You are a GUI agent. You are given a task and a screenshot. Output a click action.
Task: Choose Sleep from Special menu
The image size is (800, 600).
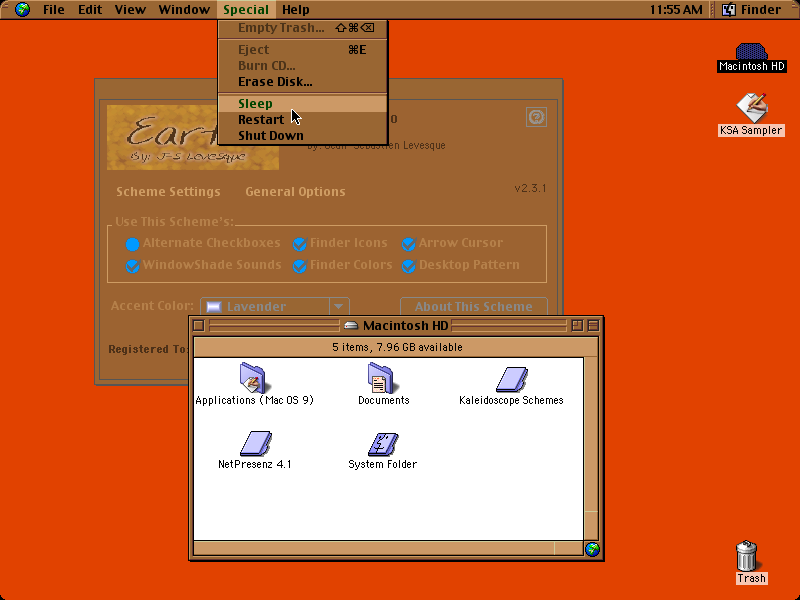tap(303, 104)
